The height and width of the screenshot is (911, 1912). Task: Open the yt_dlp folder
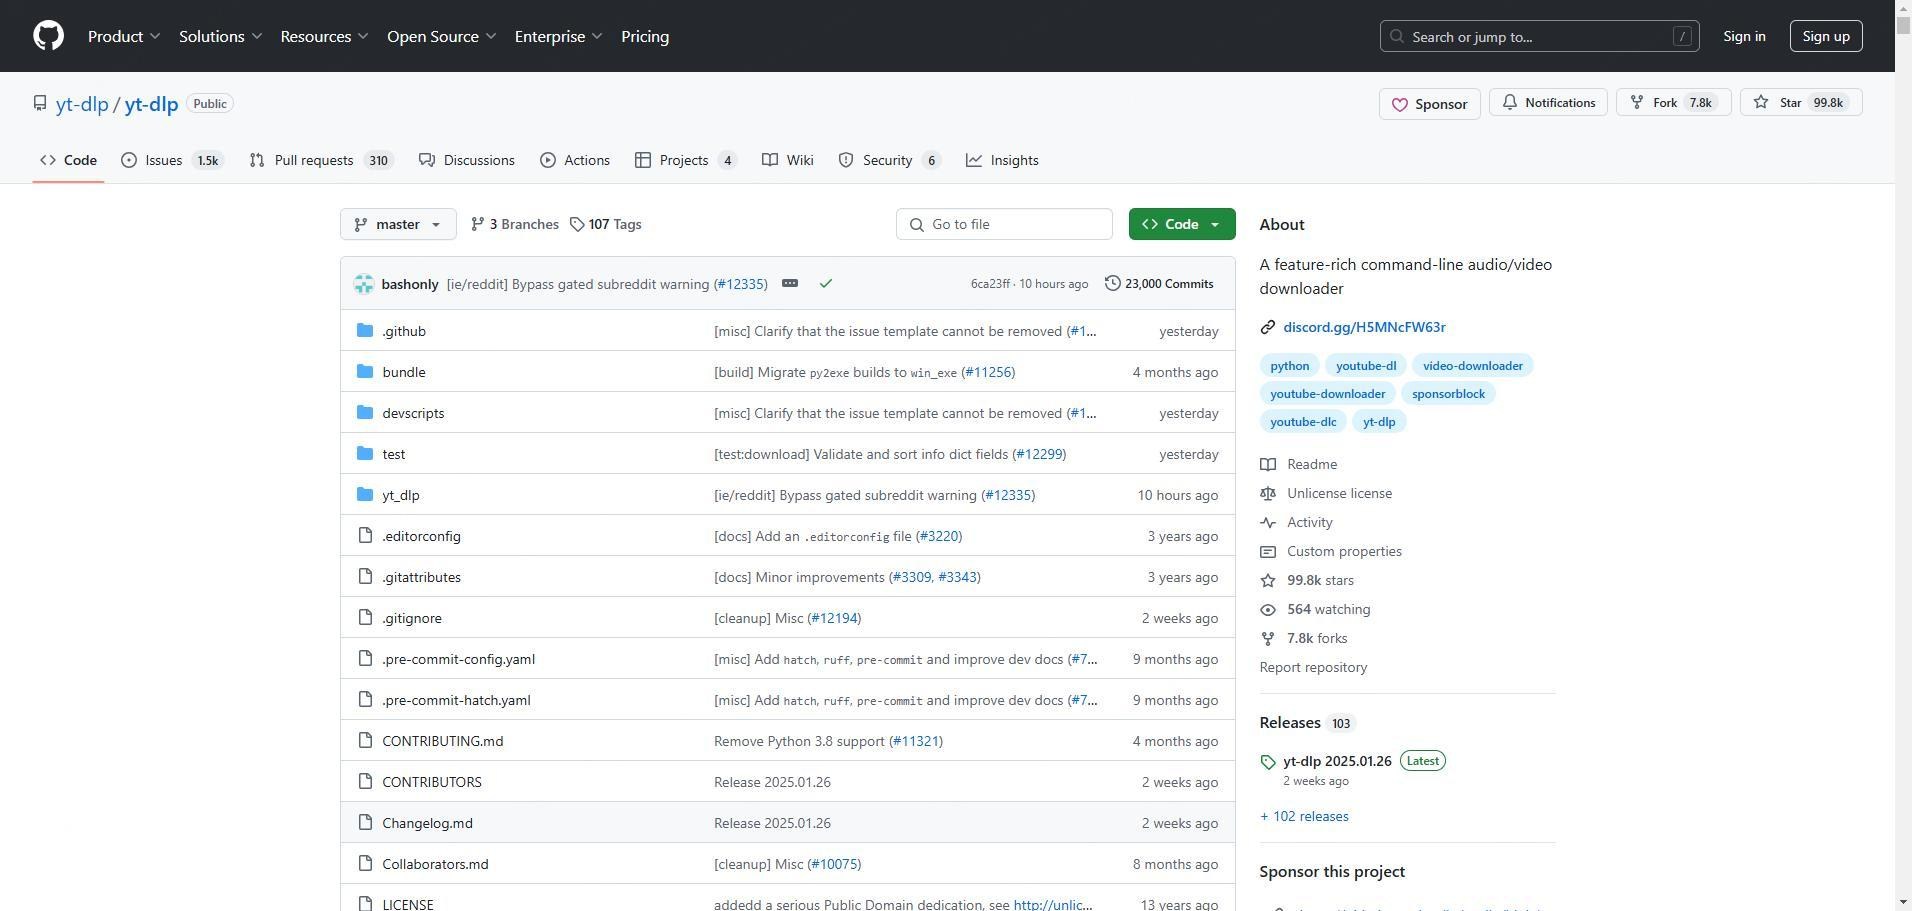pos(401,494)
